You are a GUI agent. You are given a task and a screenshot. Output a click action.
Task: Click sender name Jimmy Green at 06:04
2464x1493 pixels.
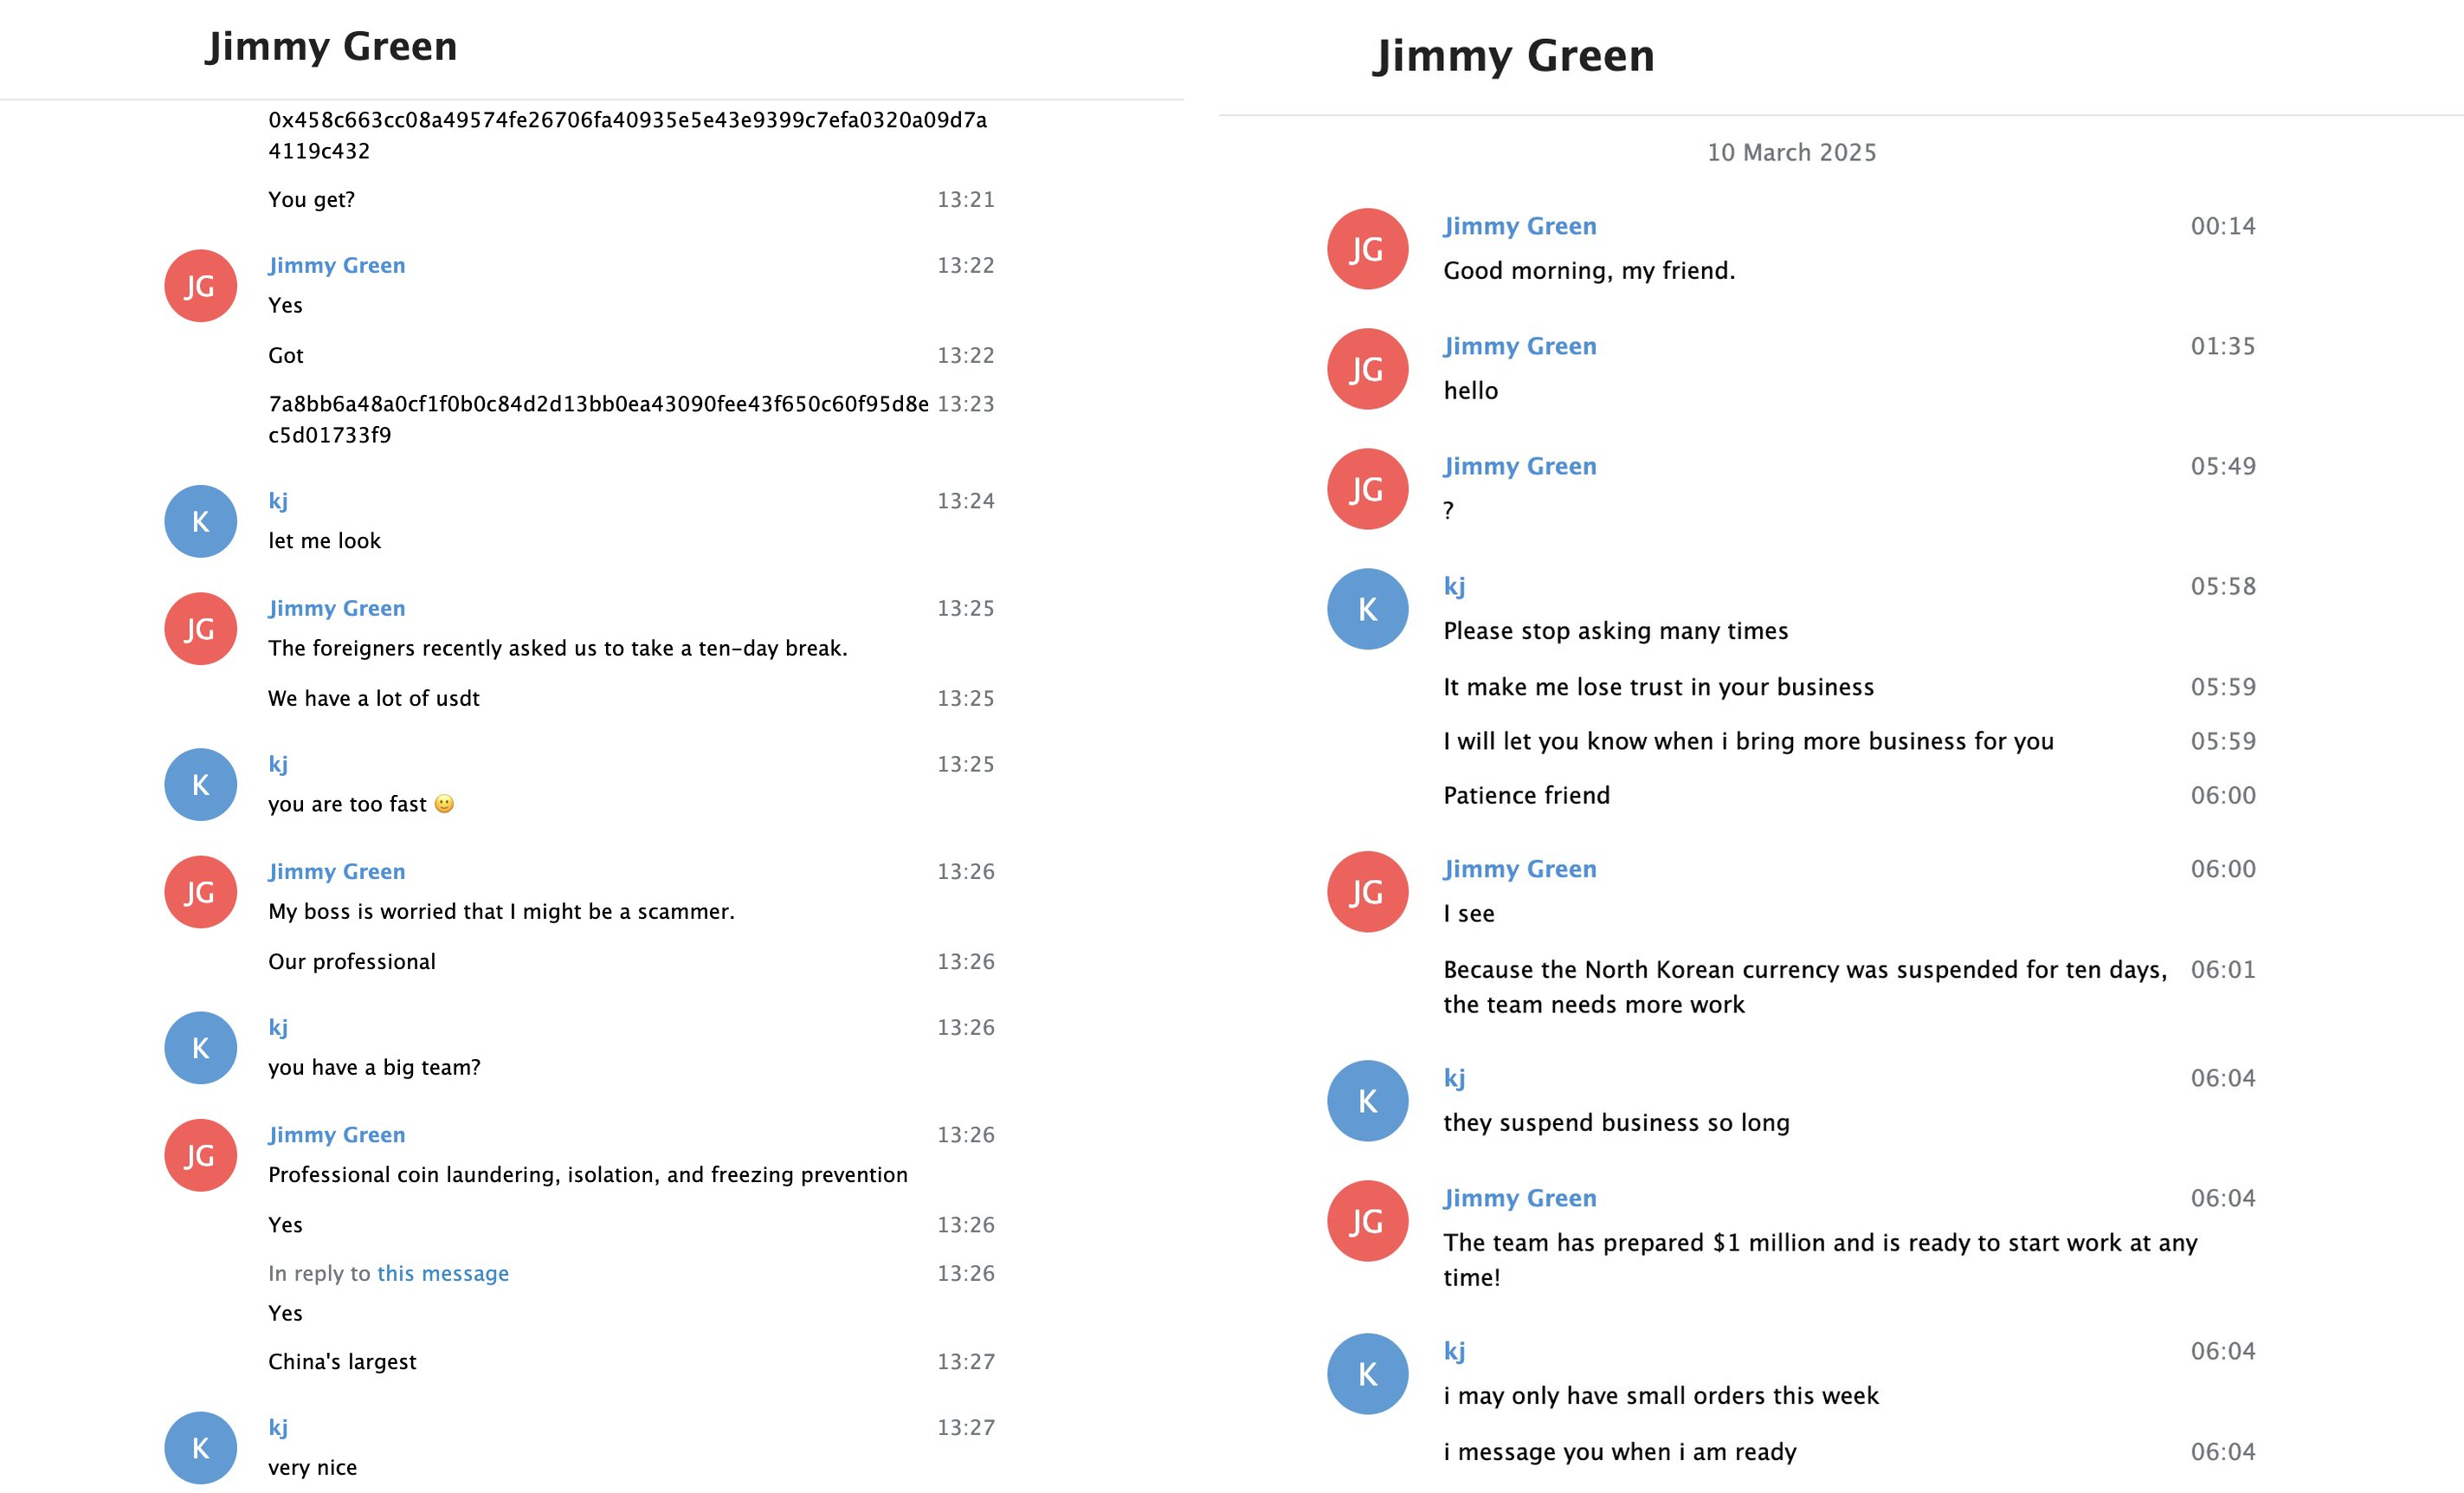click(x=1520, y=1198)
